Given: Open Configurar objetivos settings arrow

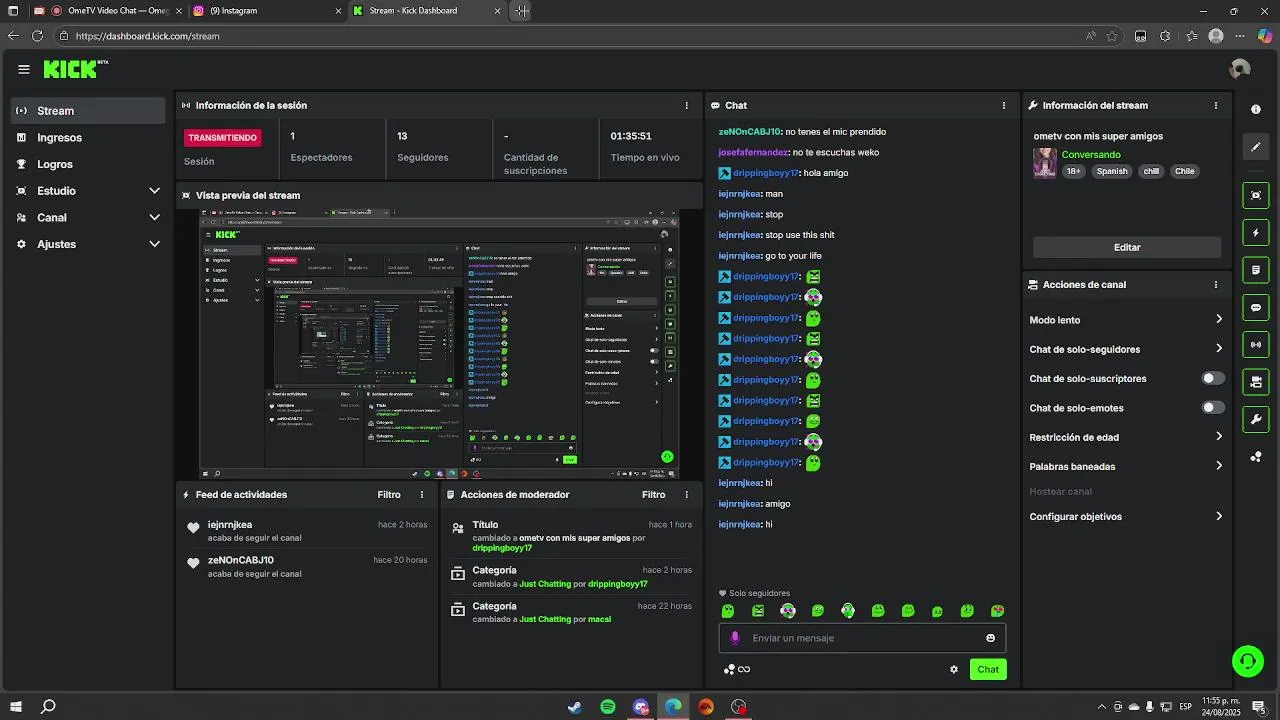Looking at the screenshot, I should 1219,517.
